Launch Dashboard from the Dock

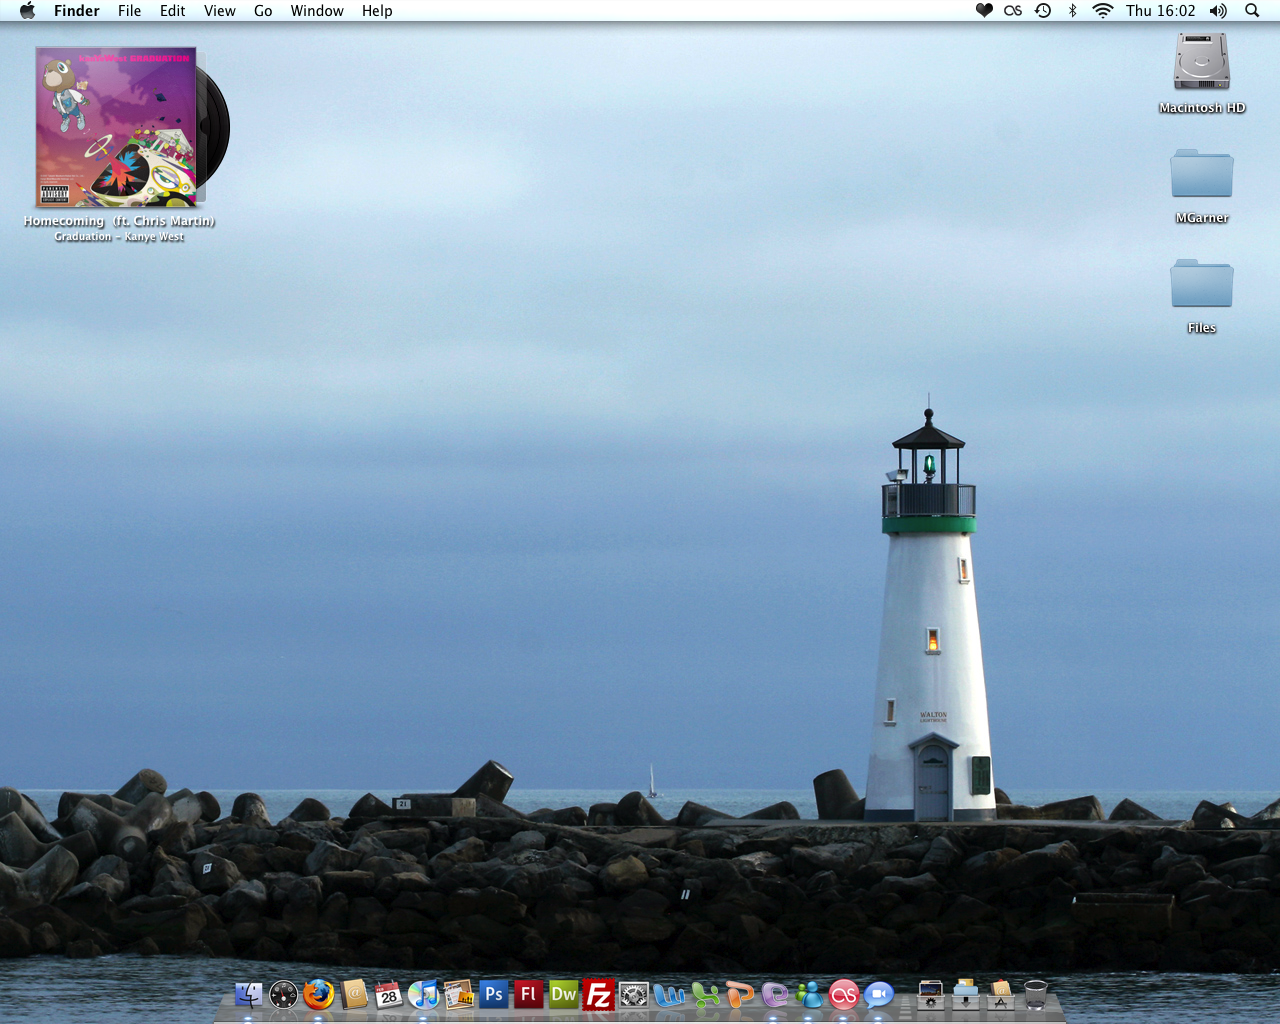(x=284, y=995)
